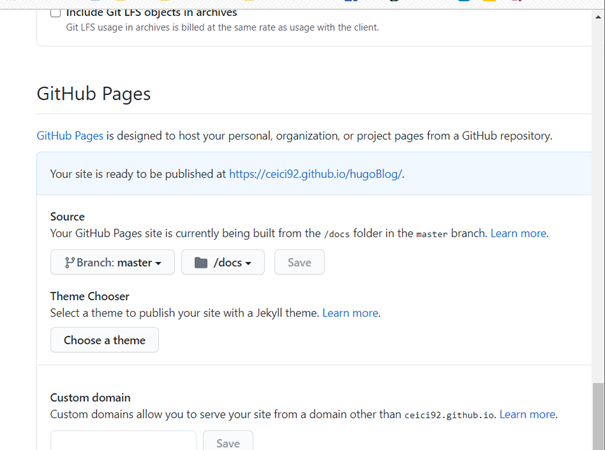Image resolution: width=605 pixels, height=450 pixels.
Task: Click Save button for Custom domain
Action: coord(228,441)
